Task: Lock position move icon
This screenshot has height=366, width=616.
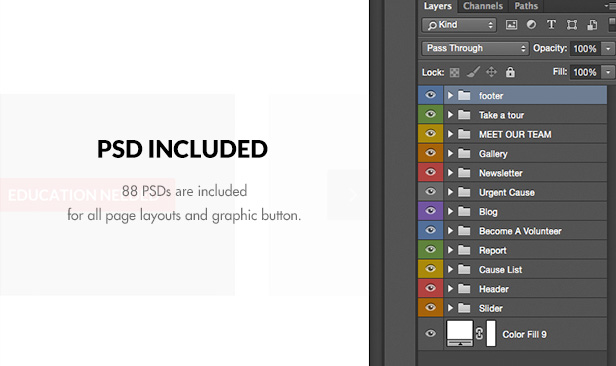Action: tap(491, 72)
